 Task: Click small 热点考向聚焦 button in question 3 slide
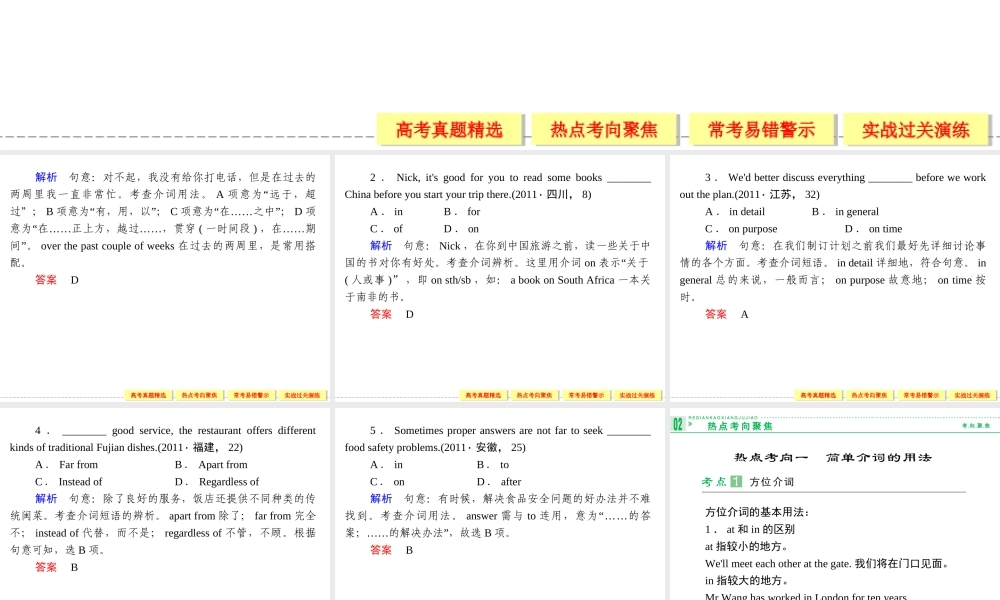point(869,395)
